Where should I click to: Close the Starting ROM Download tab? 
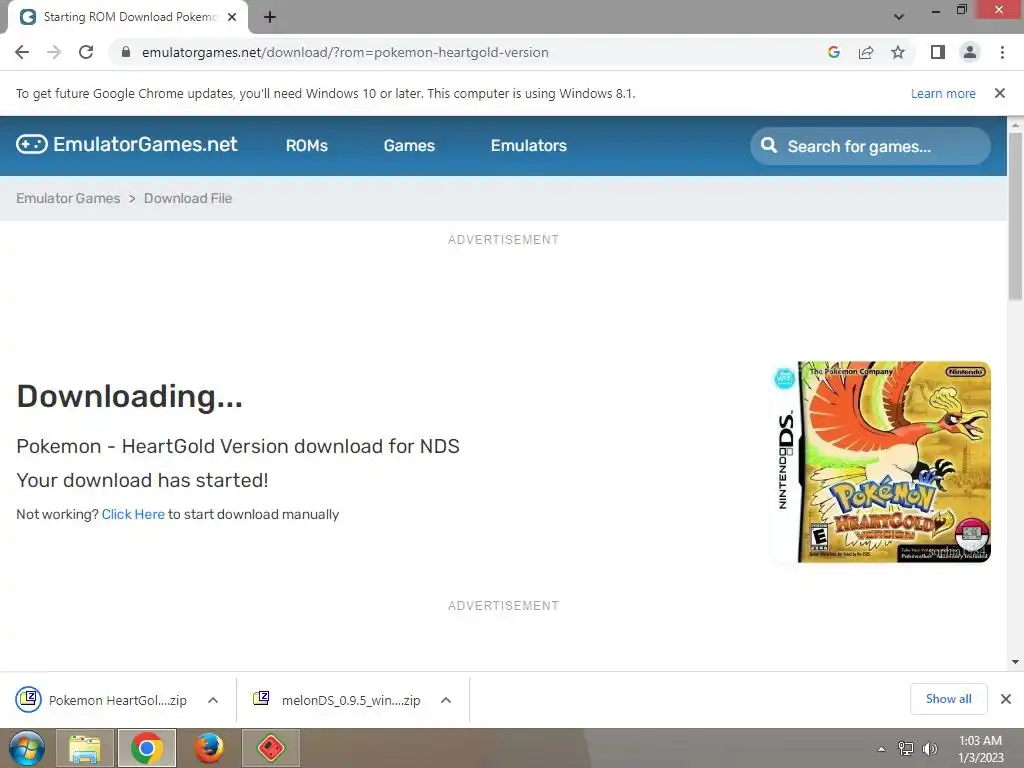[x=232, y=17]
